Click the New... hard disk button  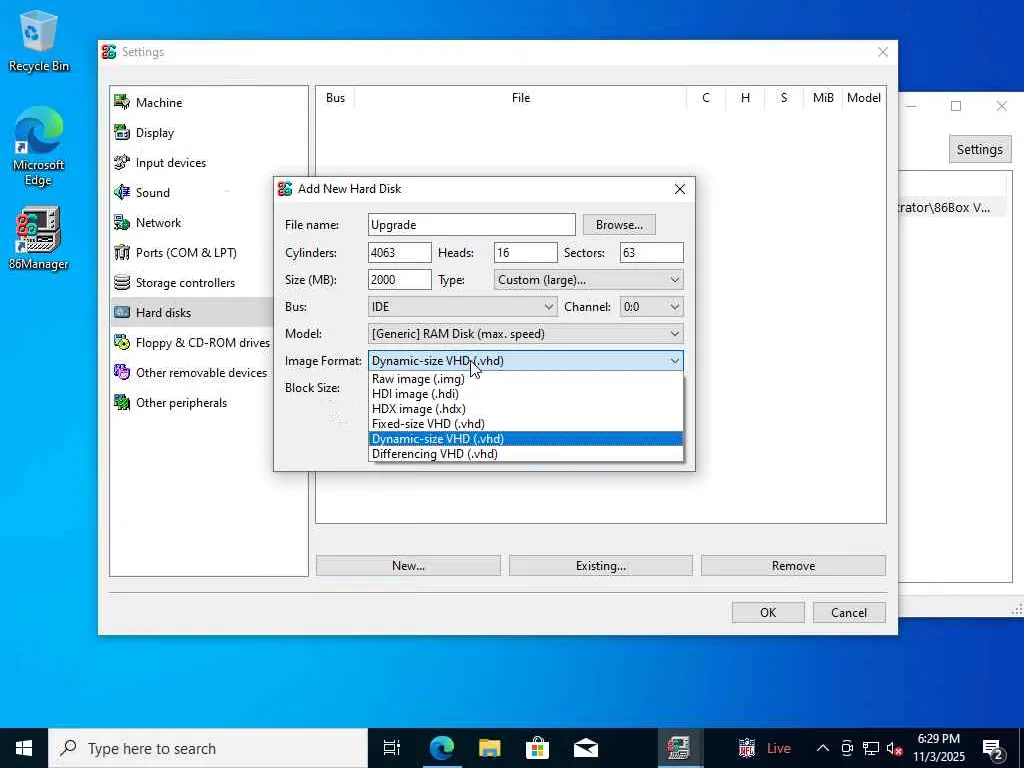coord(408,566)
